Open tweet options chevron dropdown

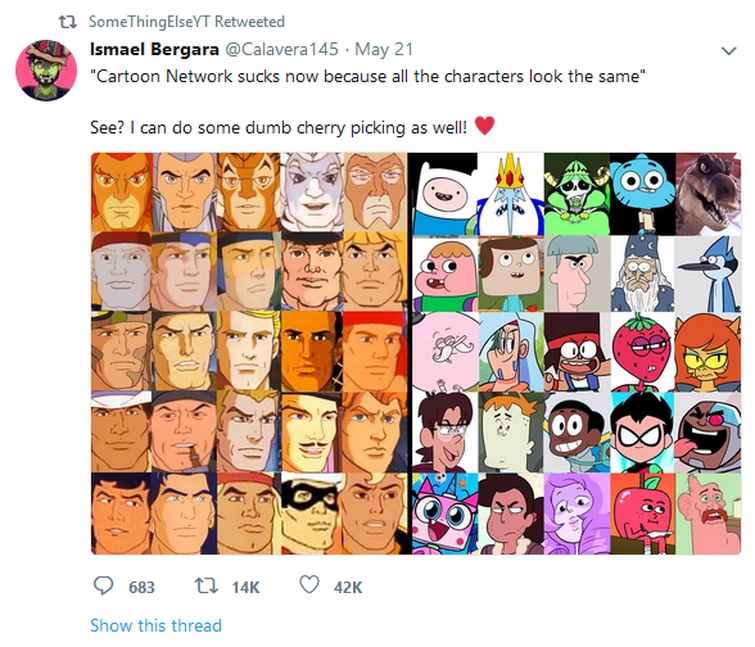[727, 50]
